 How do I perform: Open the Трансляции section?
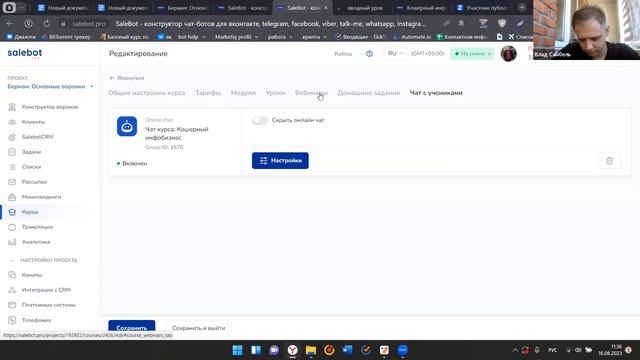click(x=37, y=227)
